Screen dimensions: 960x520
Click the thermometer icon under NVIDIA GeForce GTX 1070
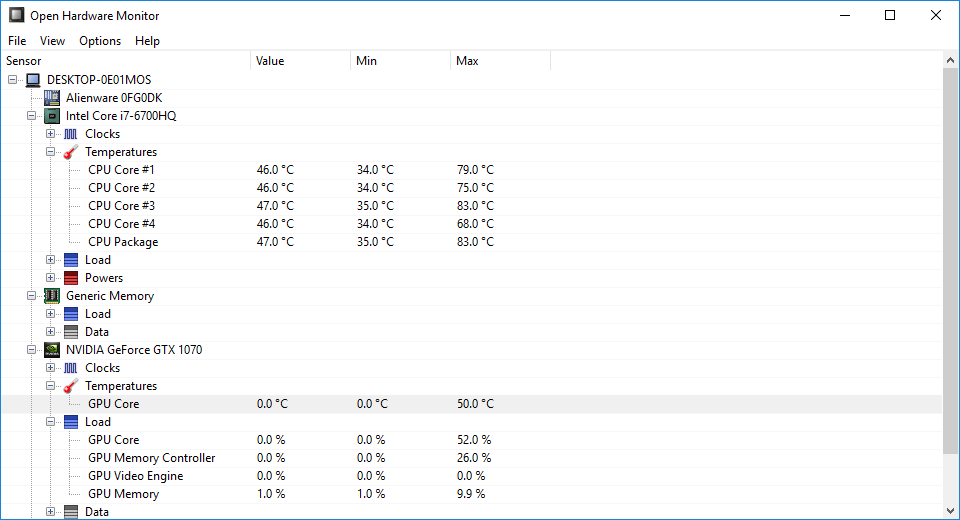click(71, 386)
